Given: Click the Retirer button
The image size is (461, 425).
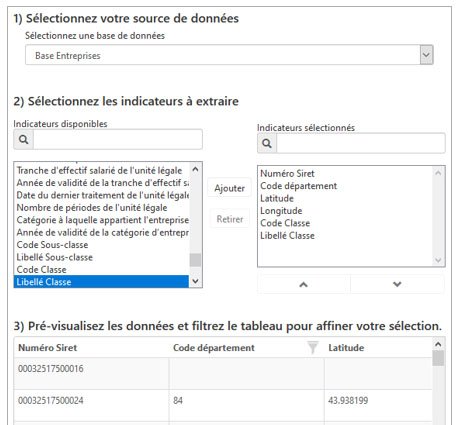Looking at the screenshot, I should pos(230,219).
